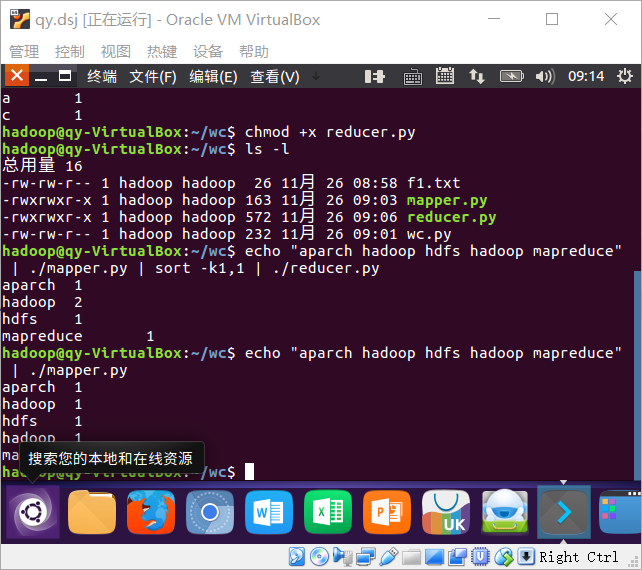Viewport: 642px width, 570px height.
Task: Click the f1.txt filename in listing
Action: coord(433,183)
